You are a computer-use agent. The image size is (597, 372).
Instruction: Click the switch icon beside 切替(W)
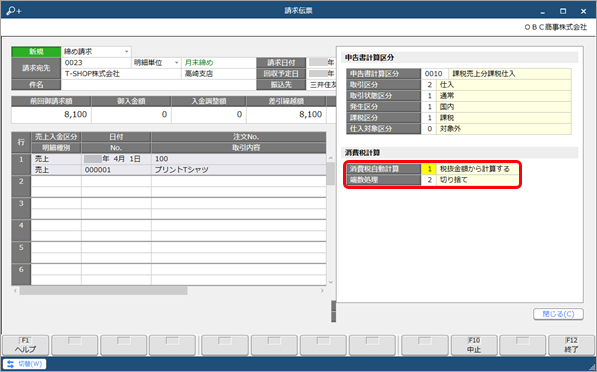coord(10,364)
